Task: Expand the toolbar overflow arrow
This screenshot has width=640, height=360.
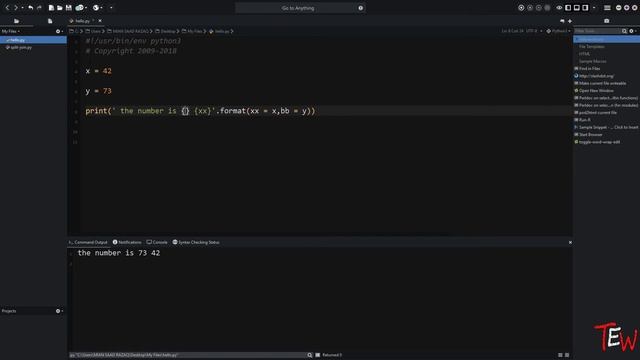Action: coord(111,8)
